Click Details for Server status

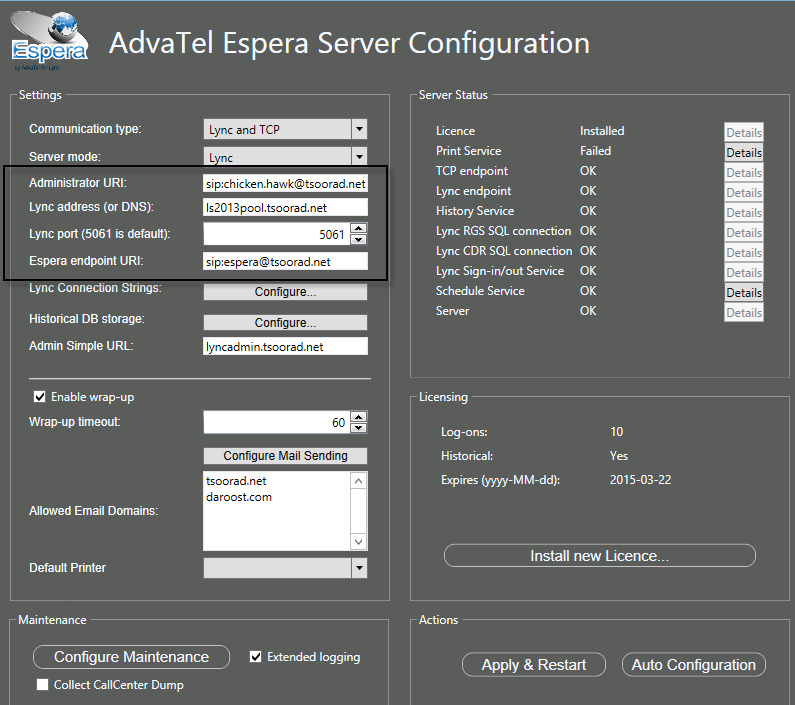click(744, 312)
